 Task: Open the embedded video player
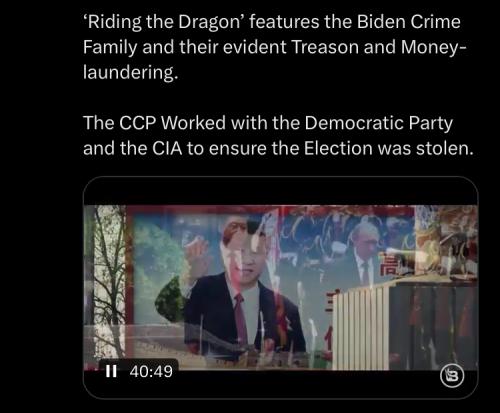tap(280, 287)
